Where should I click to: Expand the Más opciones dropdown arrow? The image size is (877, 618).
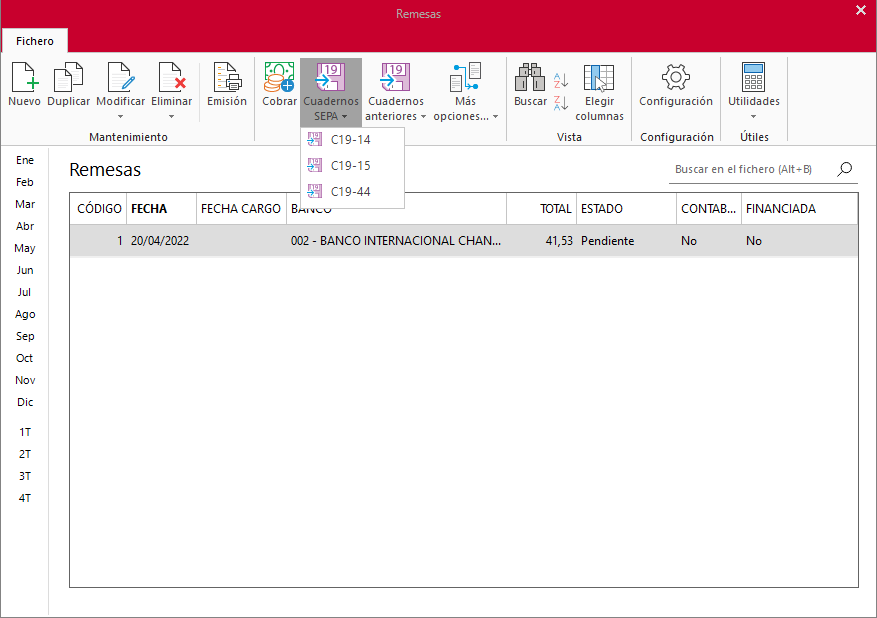click(x=496, y=116)
